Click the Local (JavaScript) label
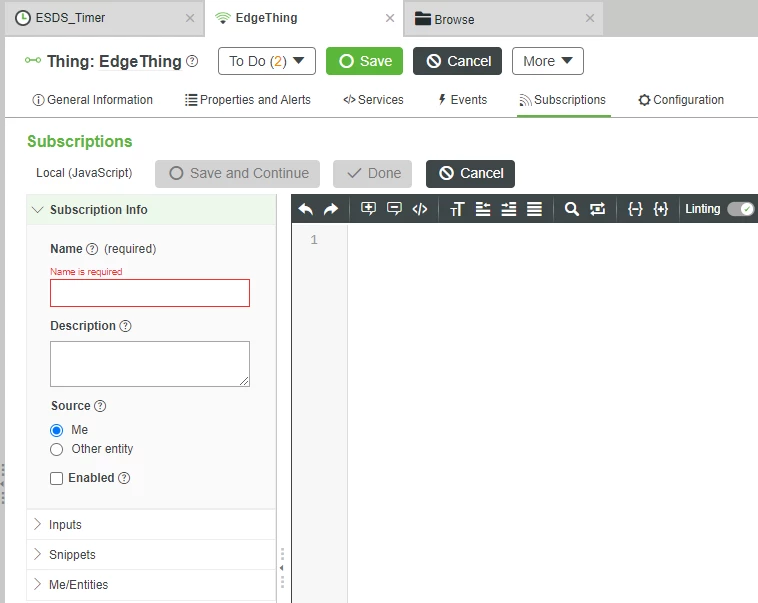 [x=84, y=173]
